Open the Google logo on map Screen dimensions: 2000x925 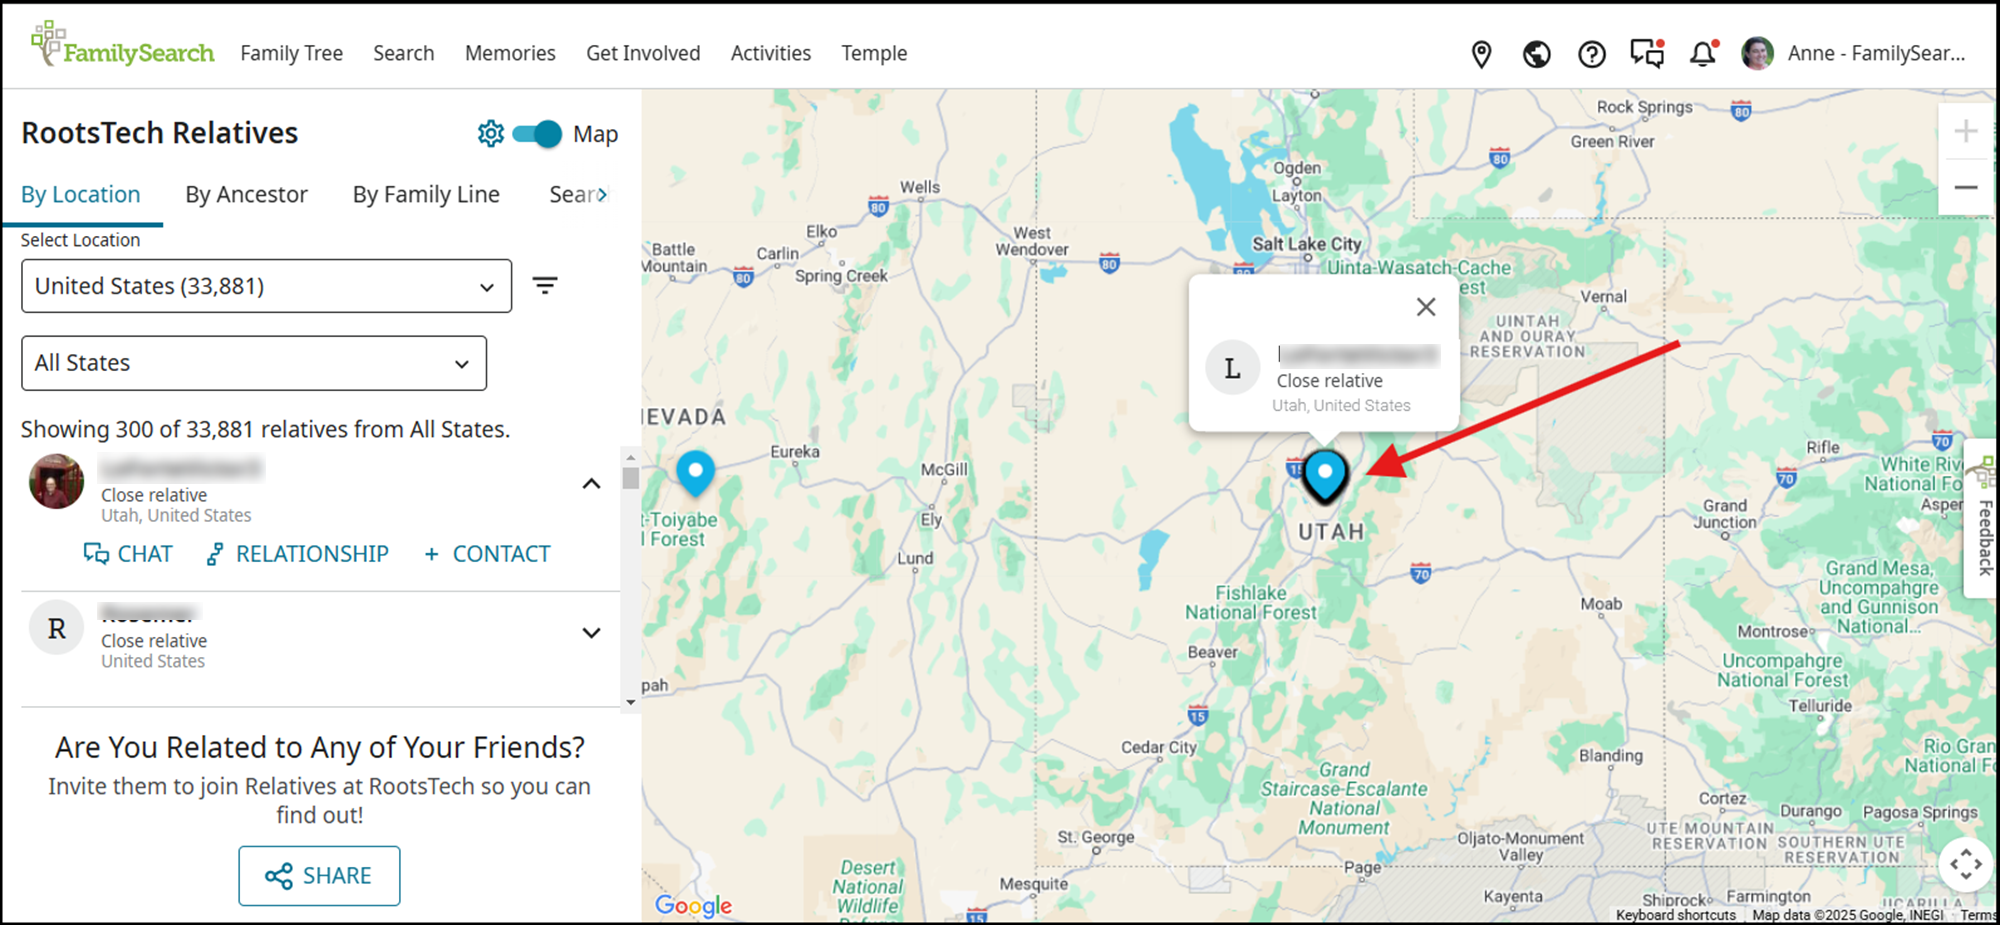point(693,906)
